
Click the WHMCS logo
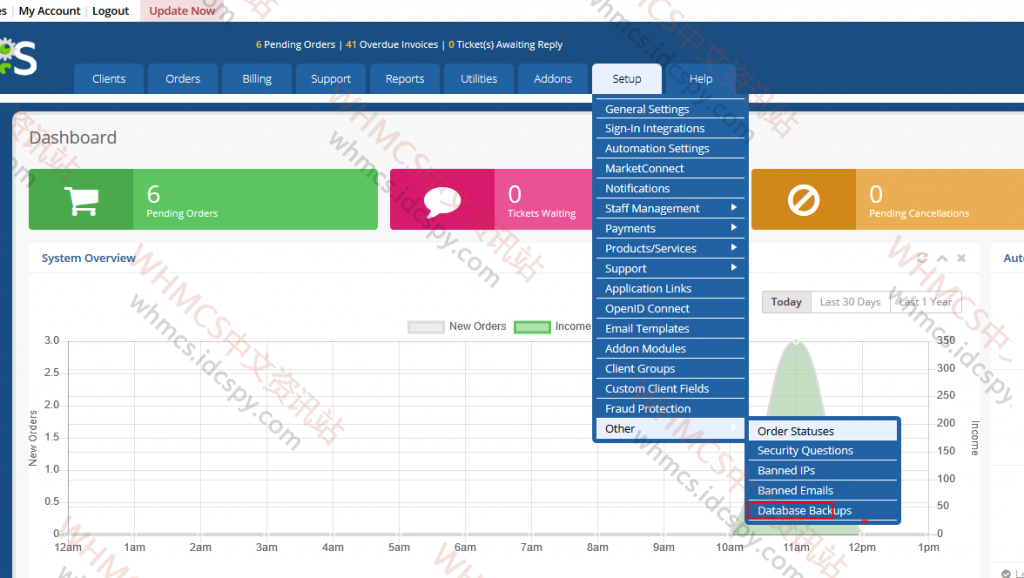18,57
